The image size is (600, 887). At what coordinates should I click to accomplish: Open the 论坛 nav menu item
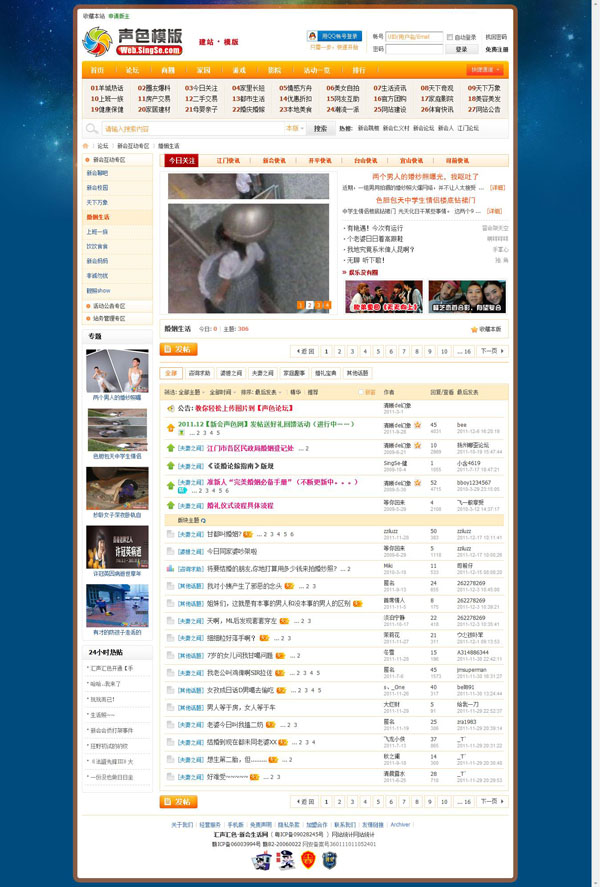[132, 70]
